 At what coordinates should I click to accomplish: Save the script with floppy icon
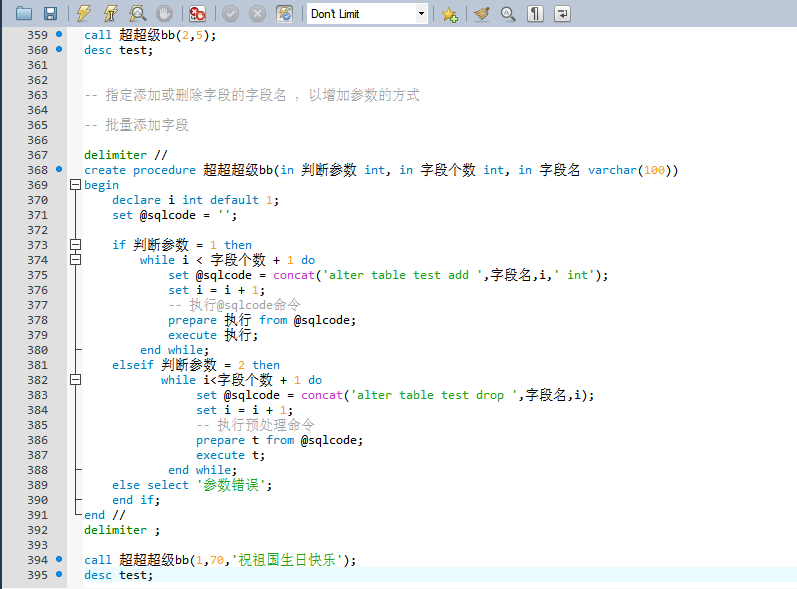(50, 14)
